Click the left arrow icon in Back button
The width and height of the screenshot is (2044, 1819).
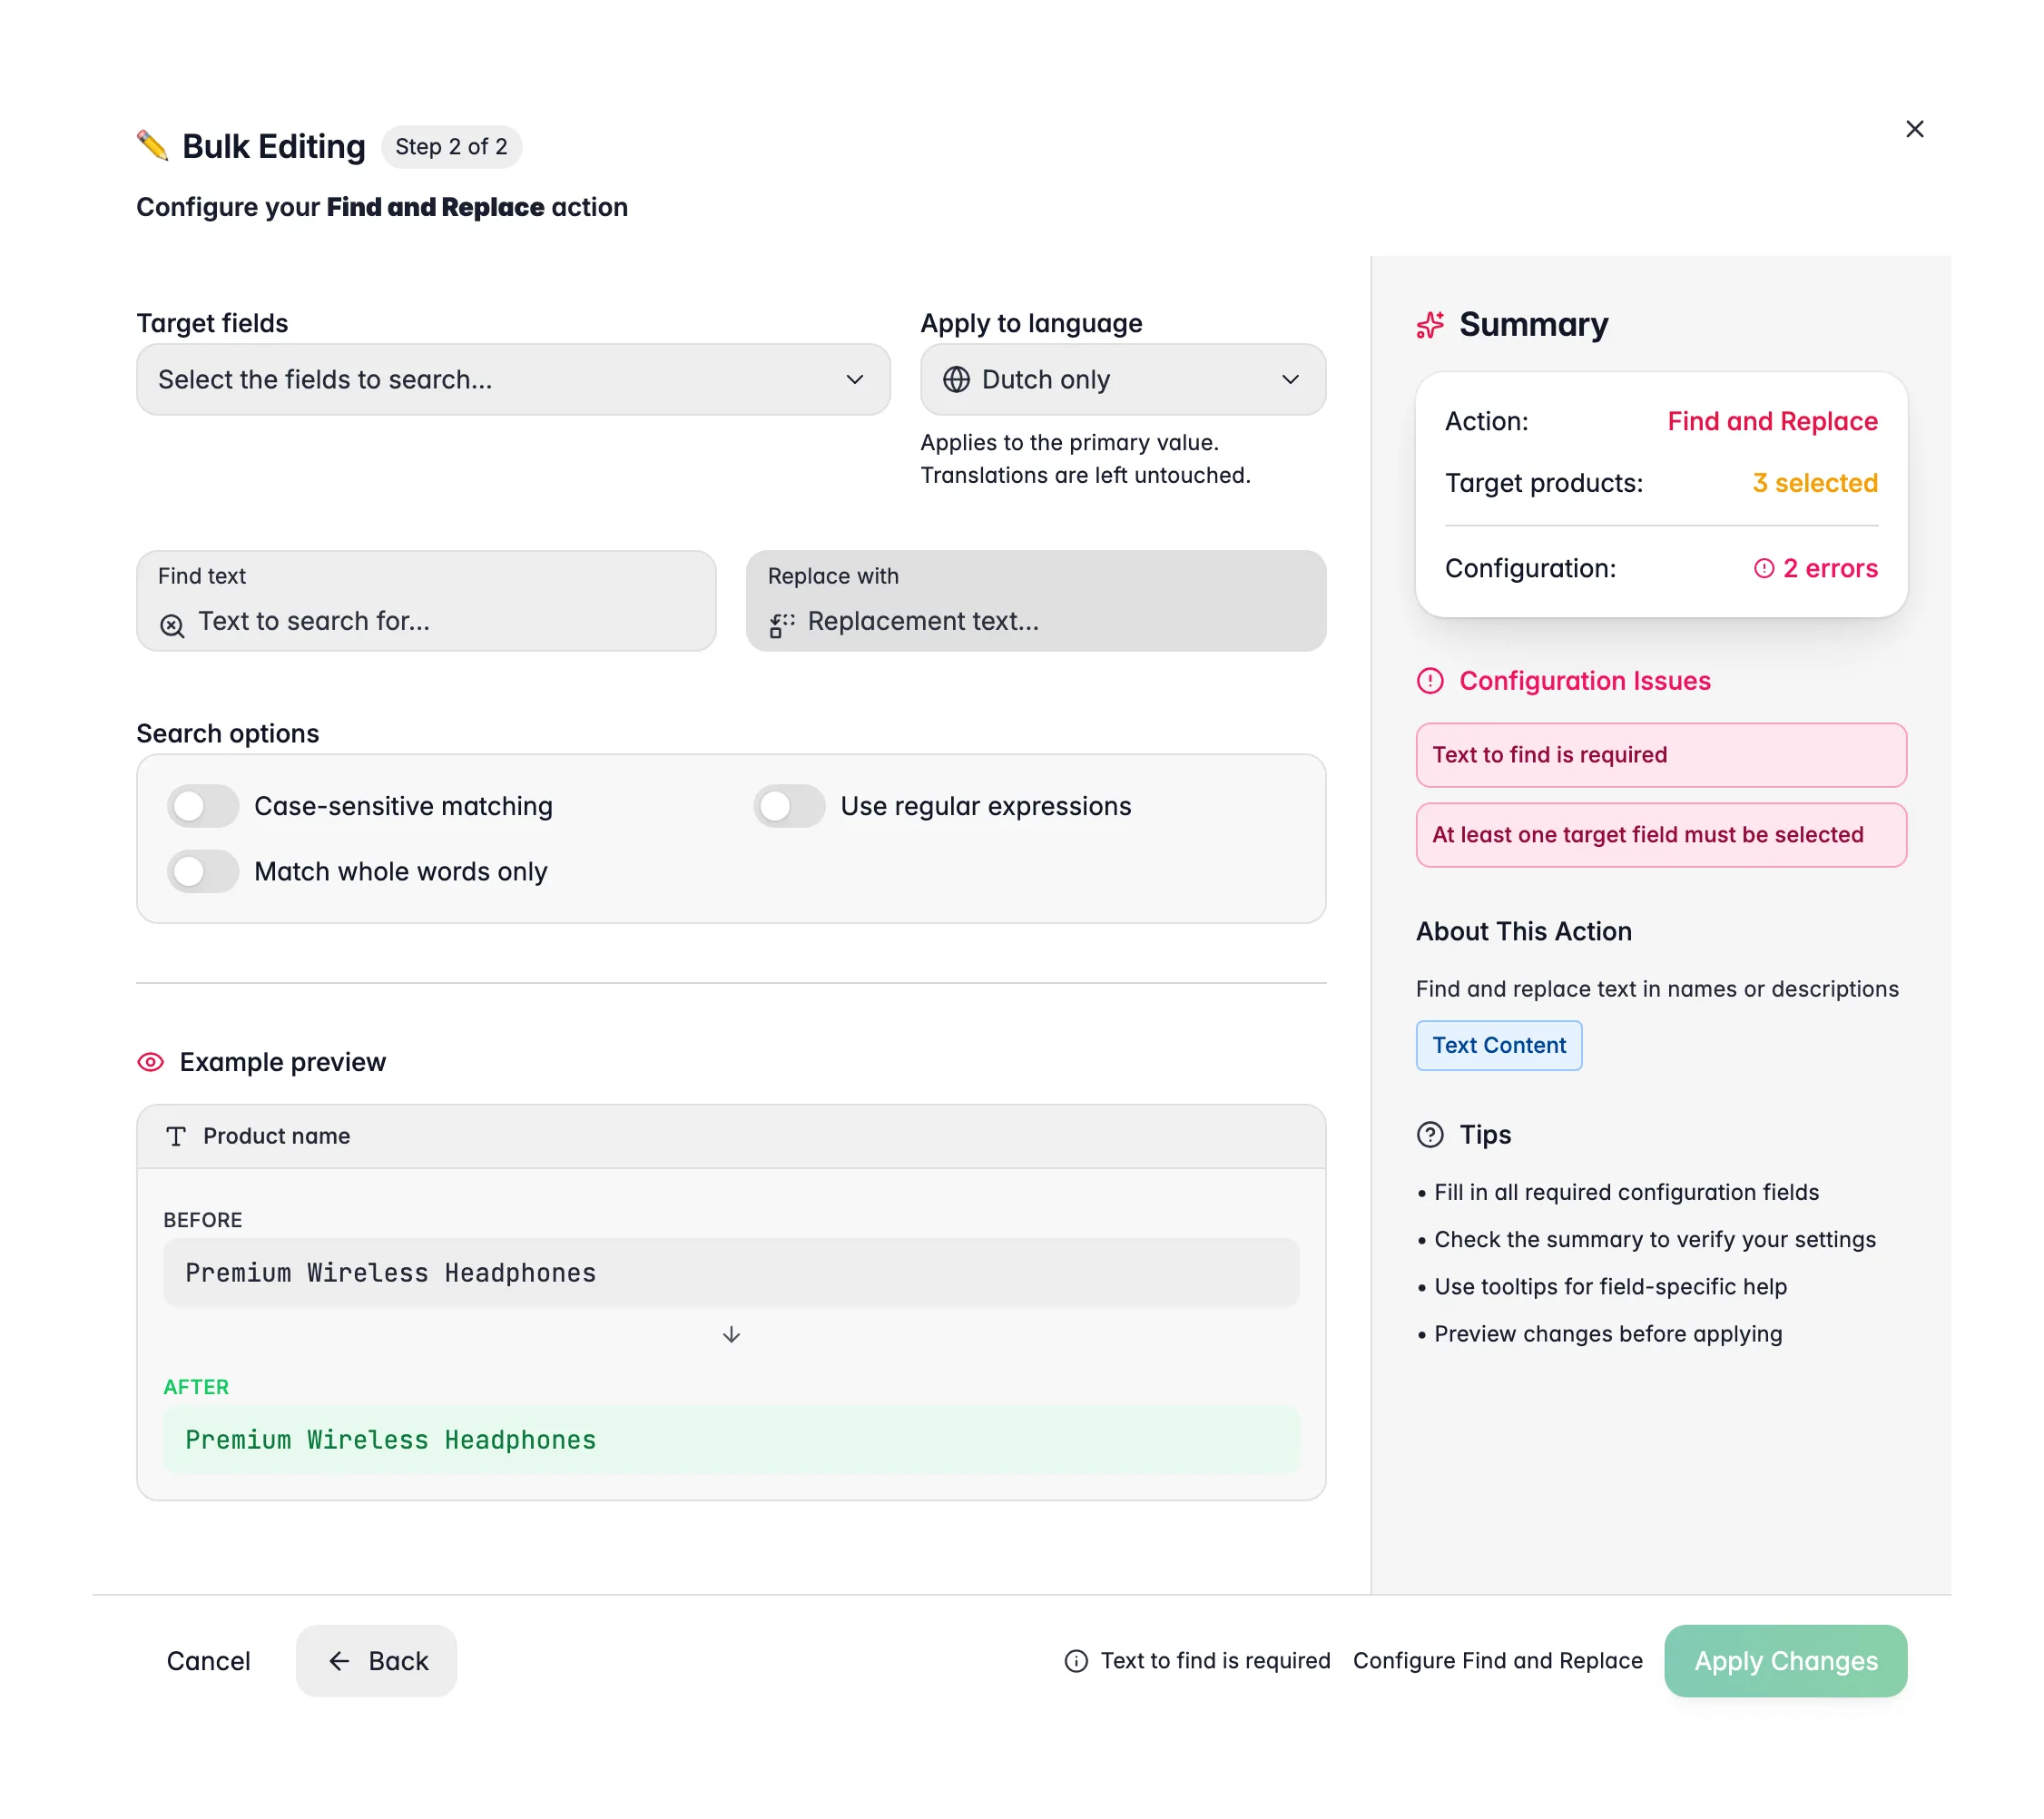[339, 1661]
